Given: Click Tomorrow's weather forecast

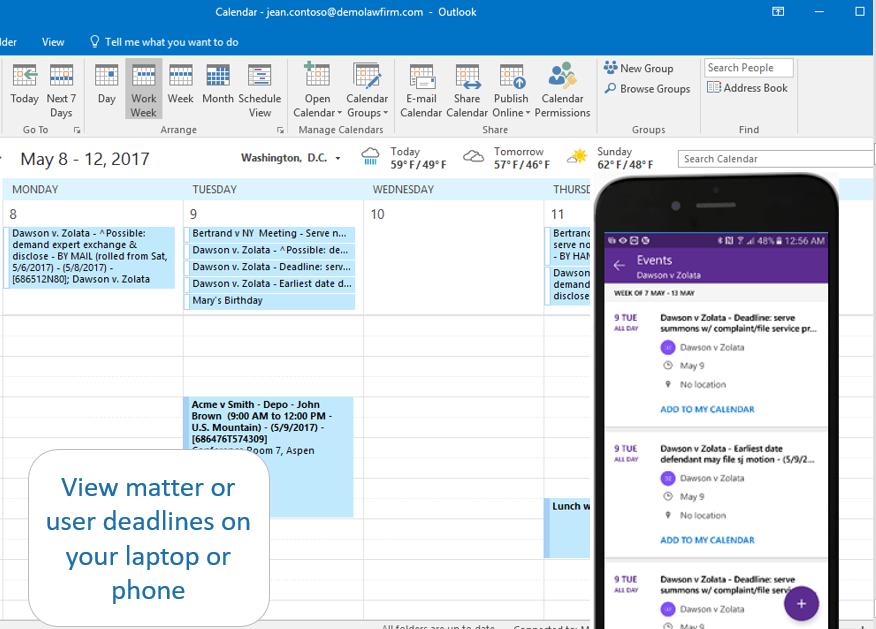Looking at the screenshot, I should click(x=506, y=158).
